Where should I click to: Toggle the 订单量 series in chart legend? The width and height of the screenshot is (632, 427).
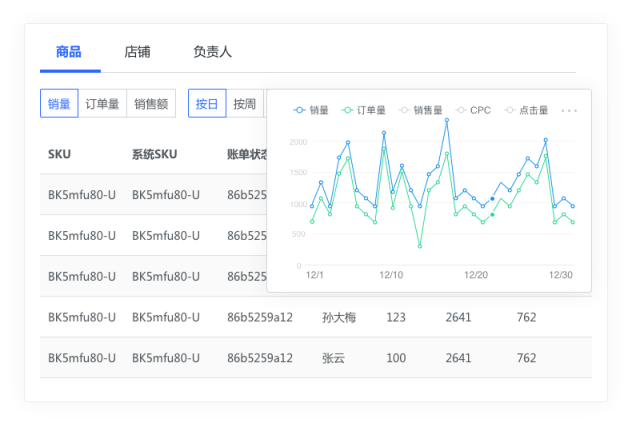[364, 110]
